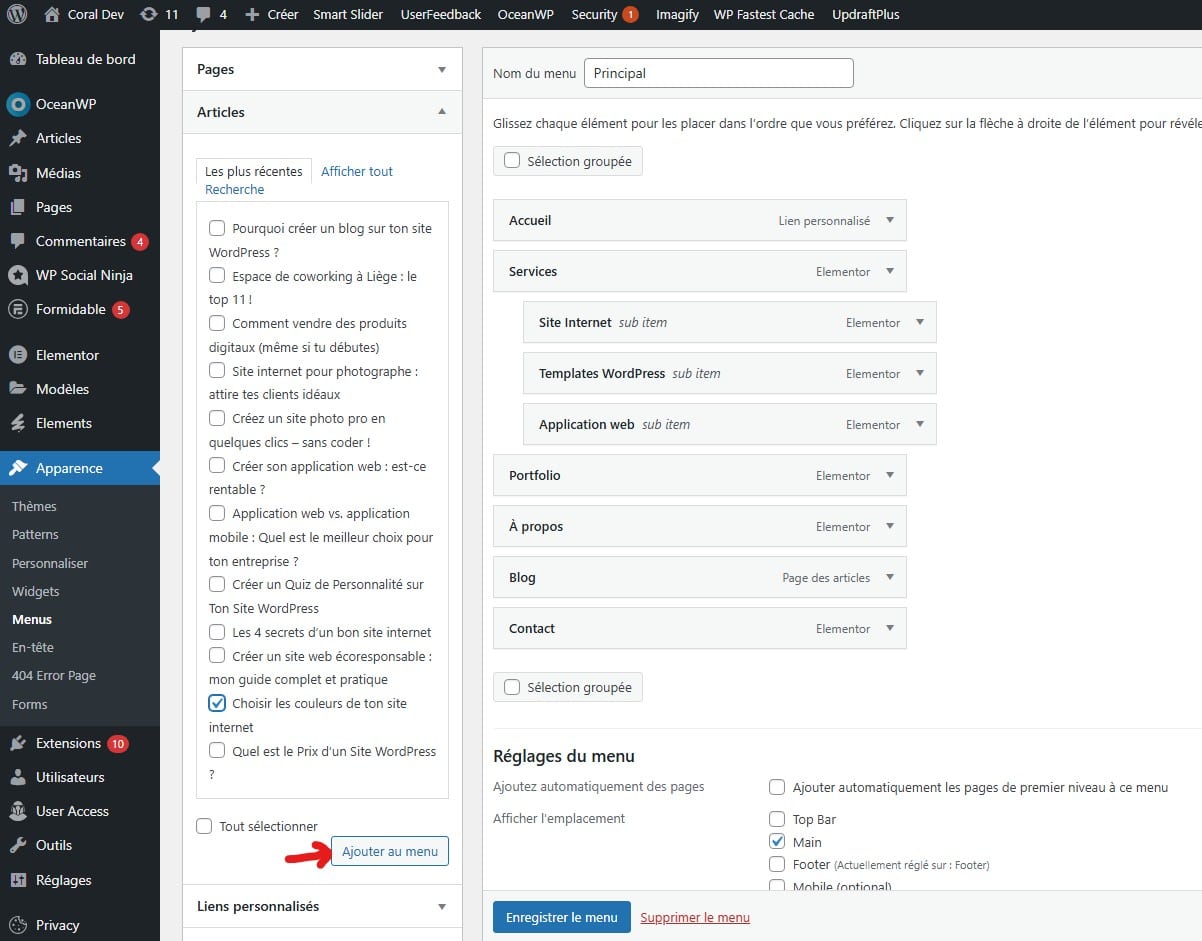Open Tableau de bord dashboard icon
This screenshot has height=941, width=1202.
click(x=18, y=59)
